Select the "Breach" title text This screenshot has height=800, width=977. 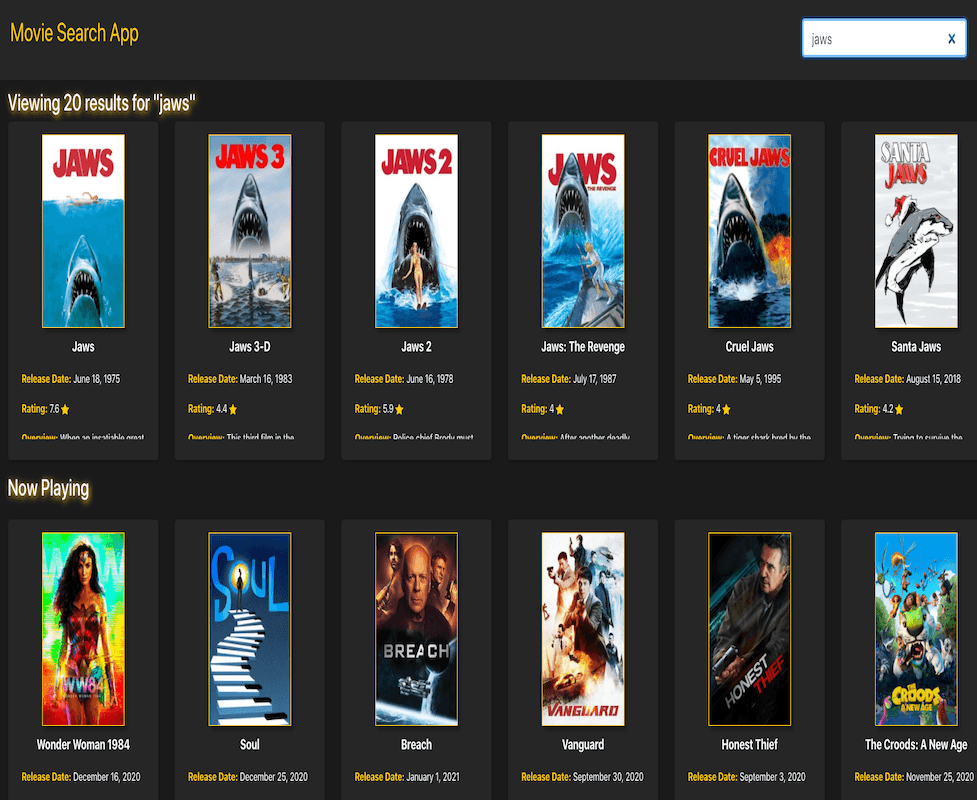point(416,745)
